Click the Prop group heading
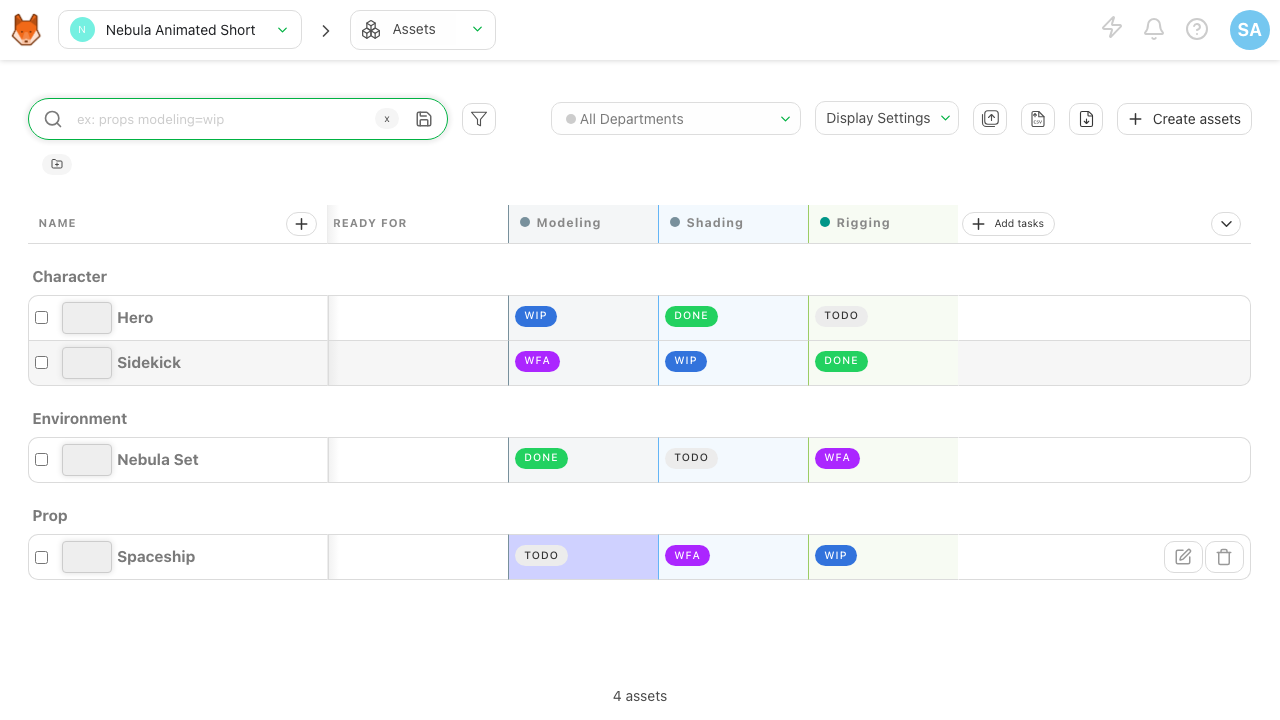1280x720 pixels. [50, 516]
